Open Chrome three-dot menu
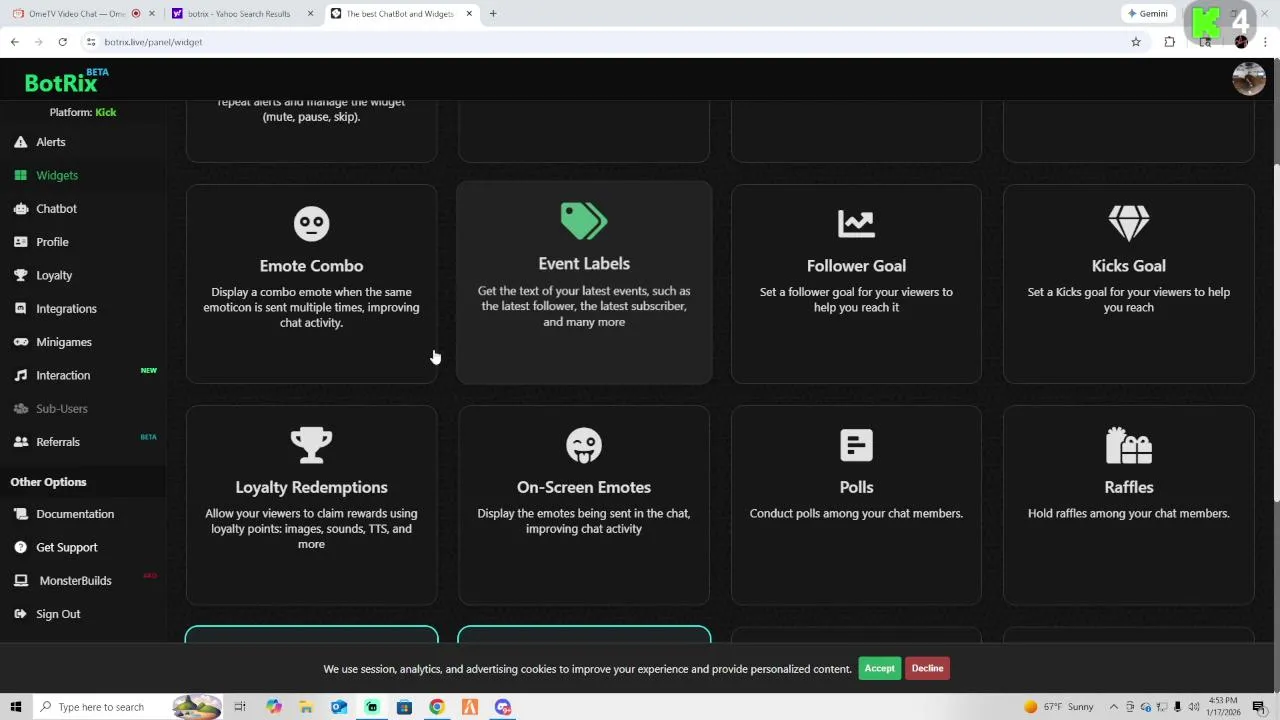This screenshot has width=1280, height=720. (1266, 42)
